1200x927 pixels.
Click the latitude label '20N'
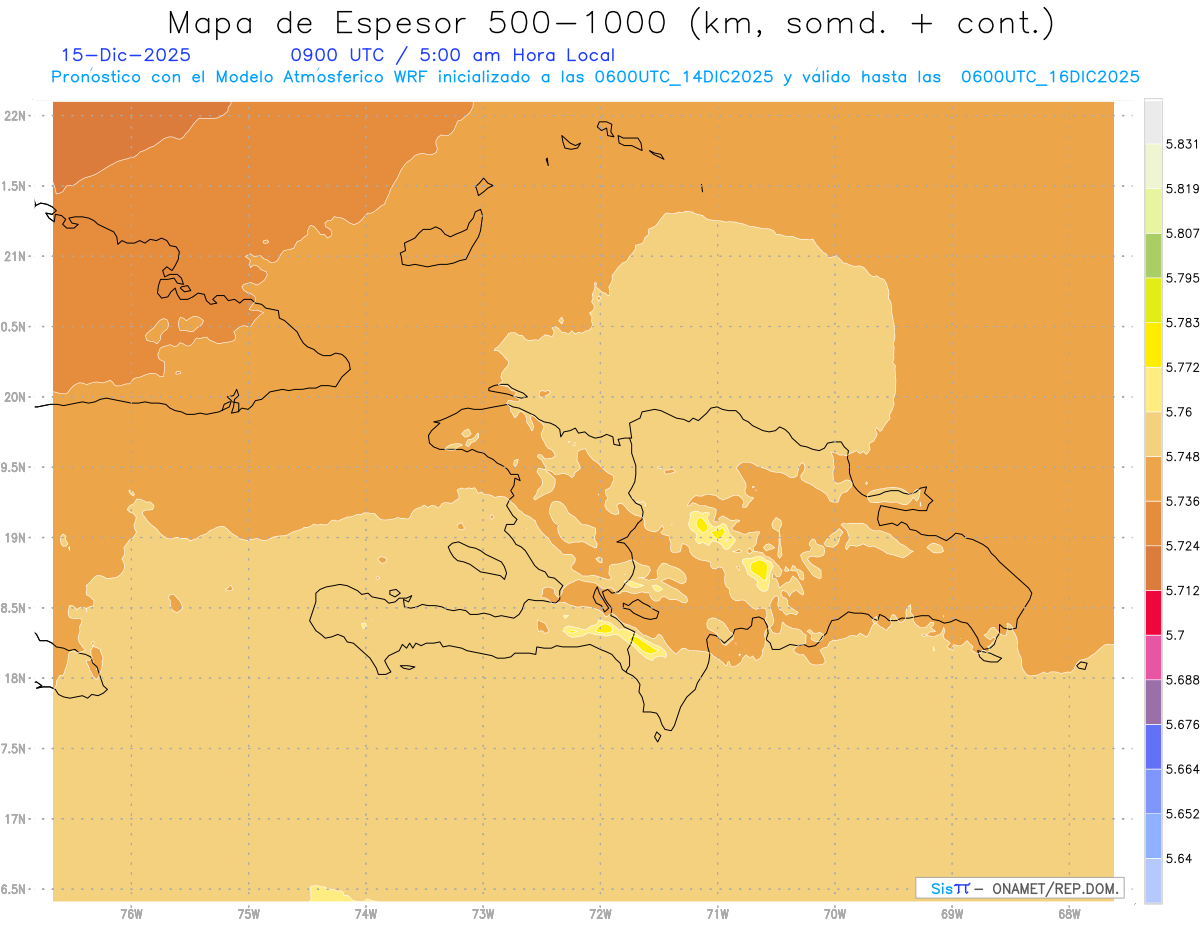coord(15,397)
